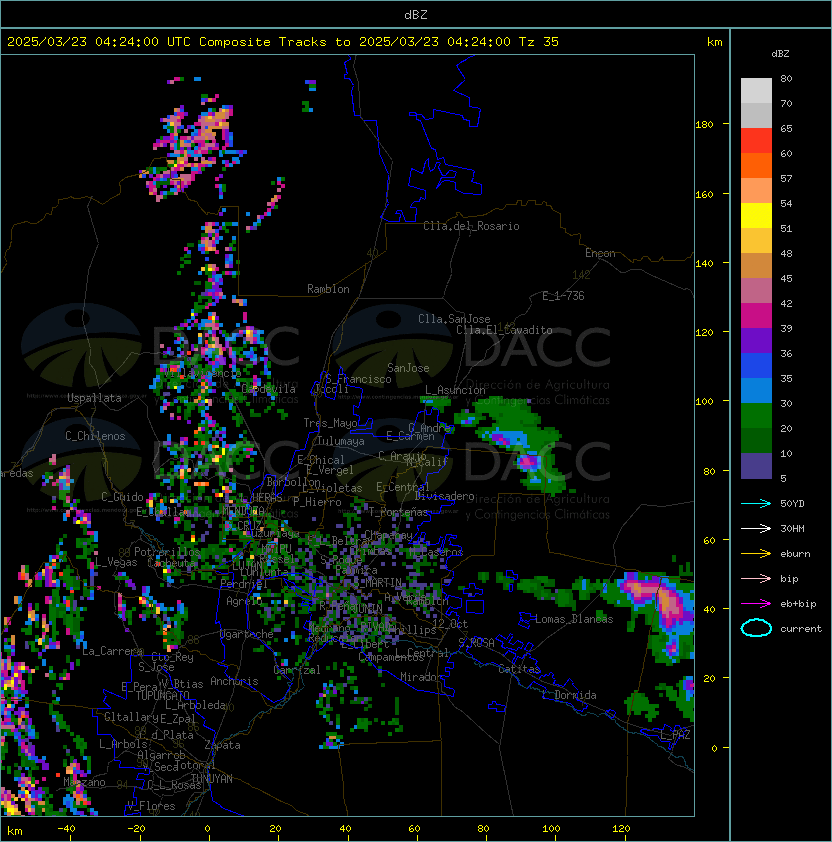Click the 'S_Francisco' place label
832x842 pixels.
pyautogui.click(x=358, y=379)
